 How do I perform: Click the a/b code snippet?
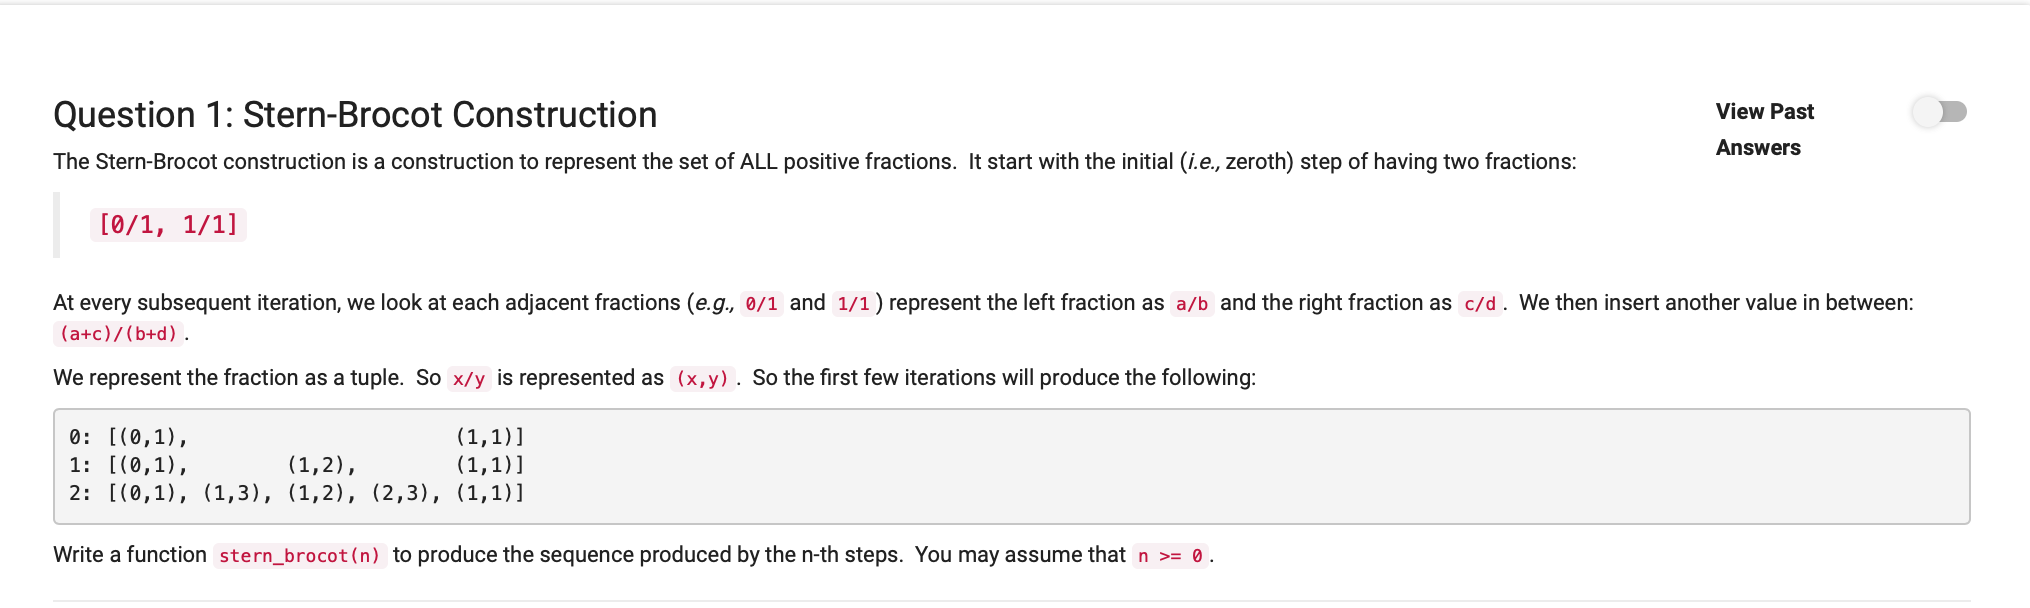point(1192,303)
